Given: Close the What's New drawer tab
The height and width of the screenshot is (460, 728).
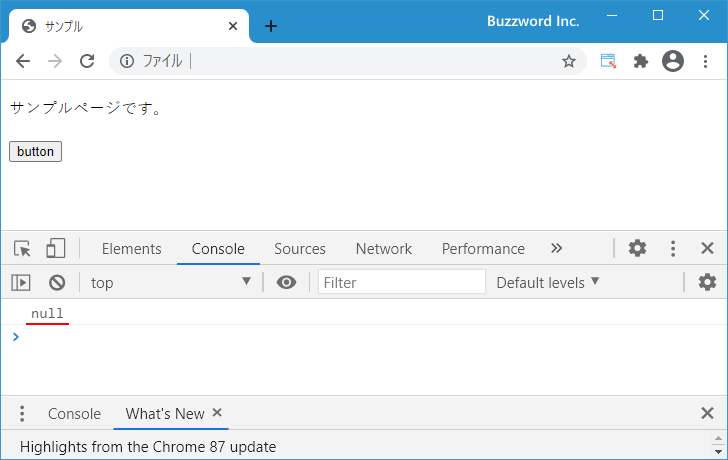Looking at the screenshot, I should coord(217,412).
